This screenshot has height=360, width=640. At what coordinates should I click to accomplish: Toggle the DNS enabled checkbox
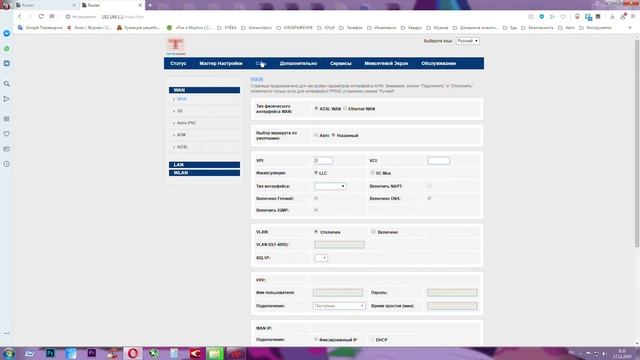point(429,198)
